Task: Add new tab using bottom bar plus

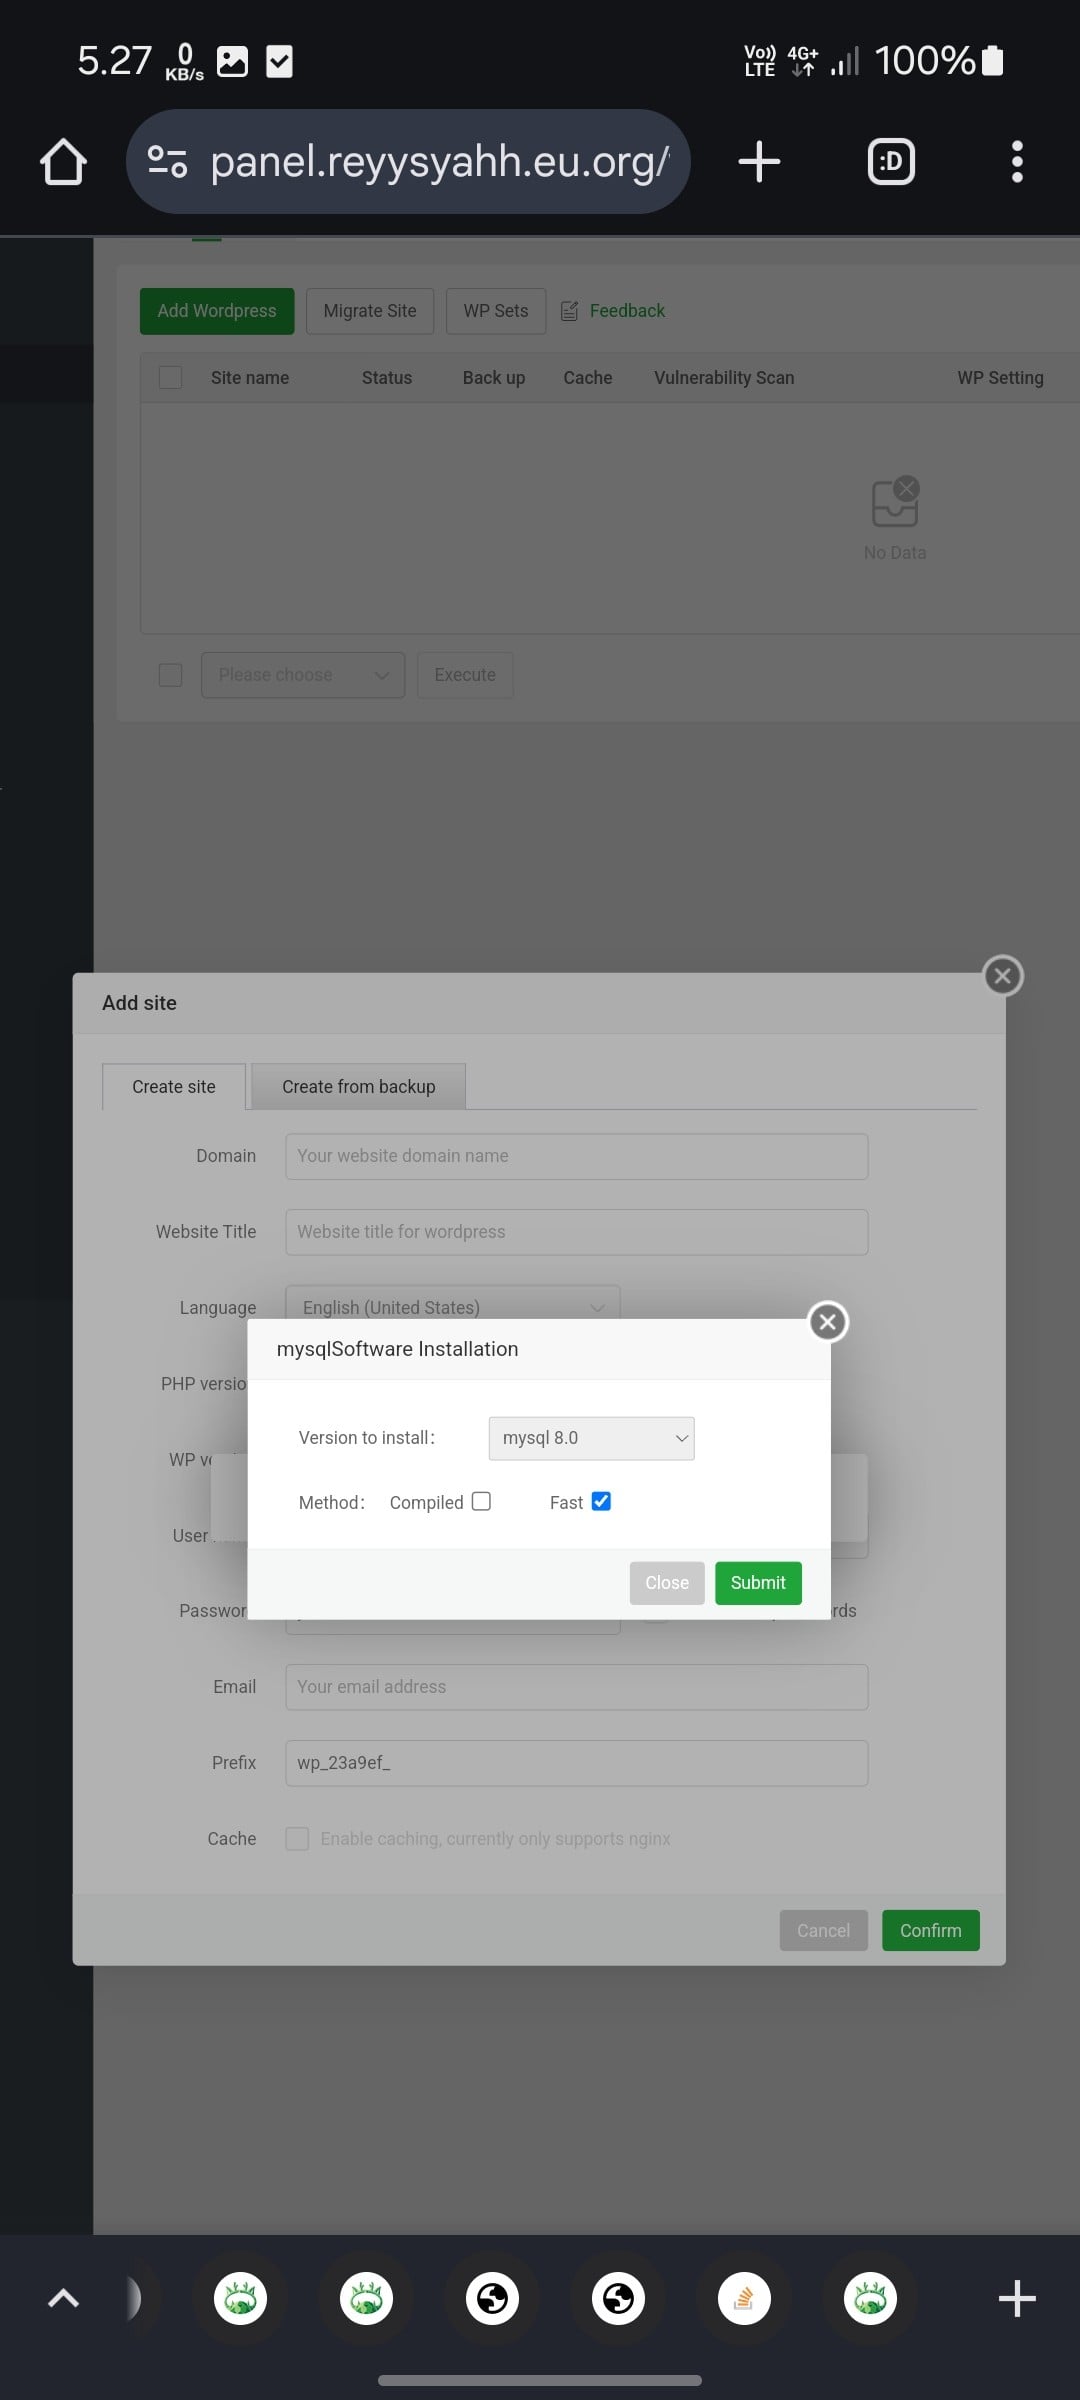Action: click(x=1017, y=2298)
